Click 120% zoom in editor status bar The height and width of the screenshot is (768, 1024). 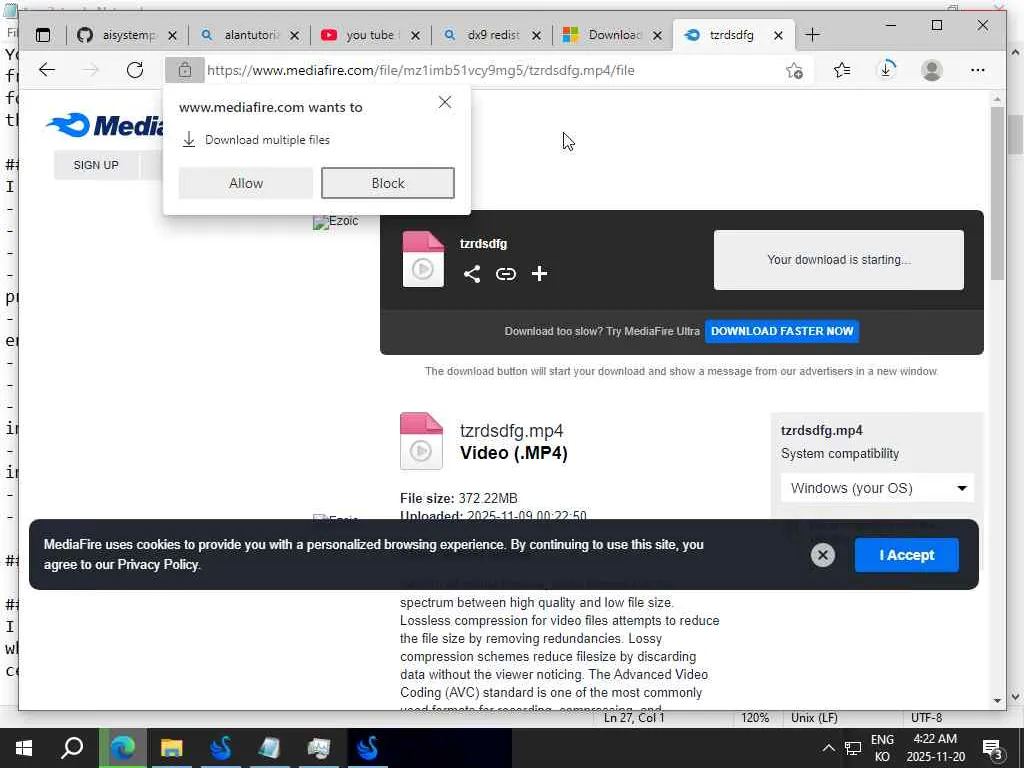754,718
